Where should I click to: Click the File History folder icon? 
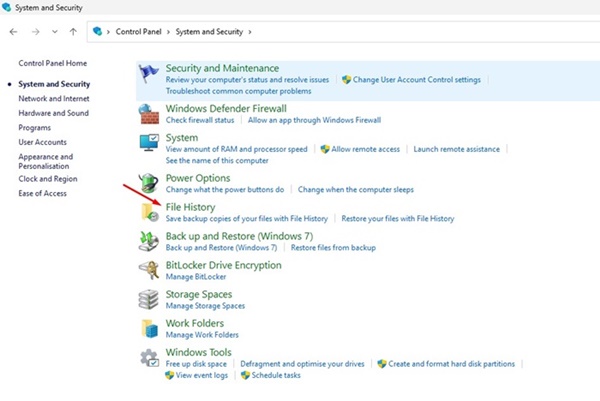(x=149, y=211)
